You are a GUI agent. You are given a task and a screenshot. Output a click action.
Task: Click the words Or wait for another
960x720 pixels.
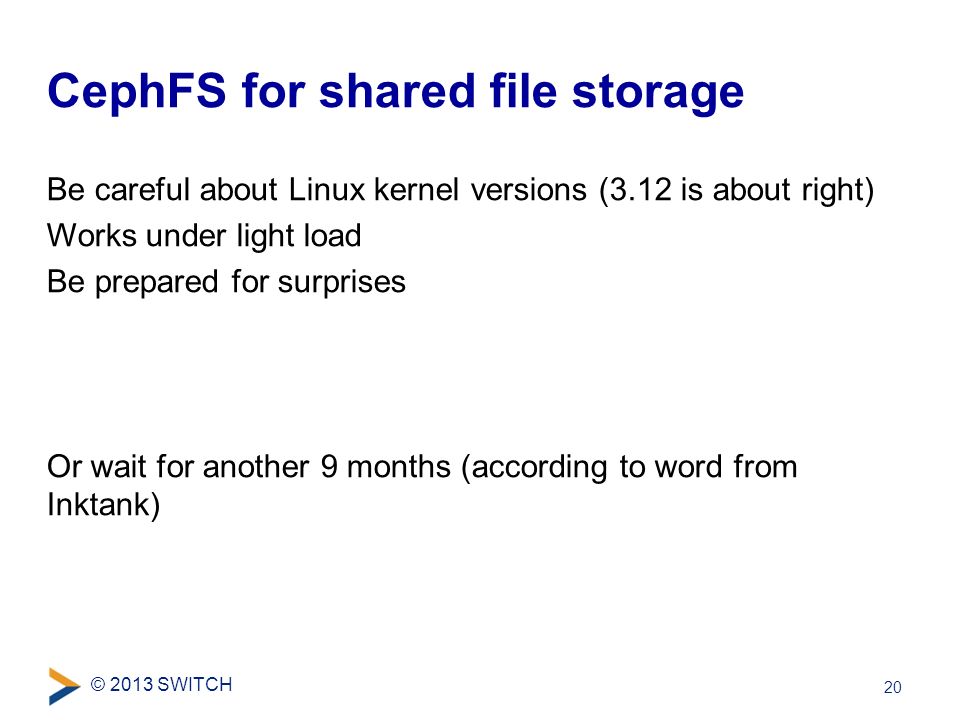[178, 467]
